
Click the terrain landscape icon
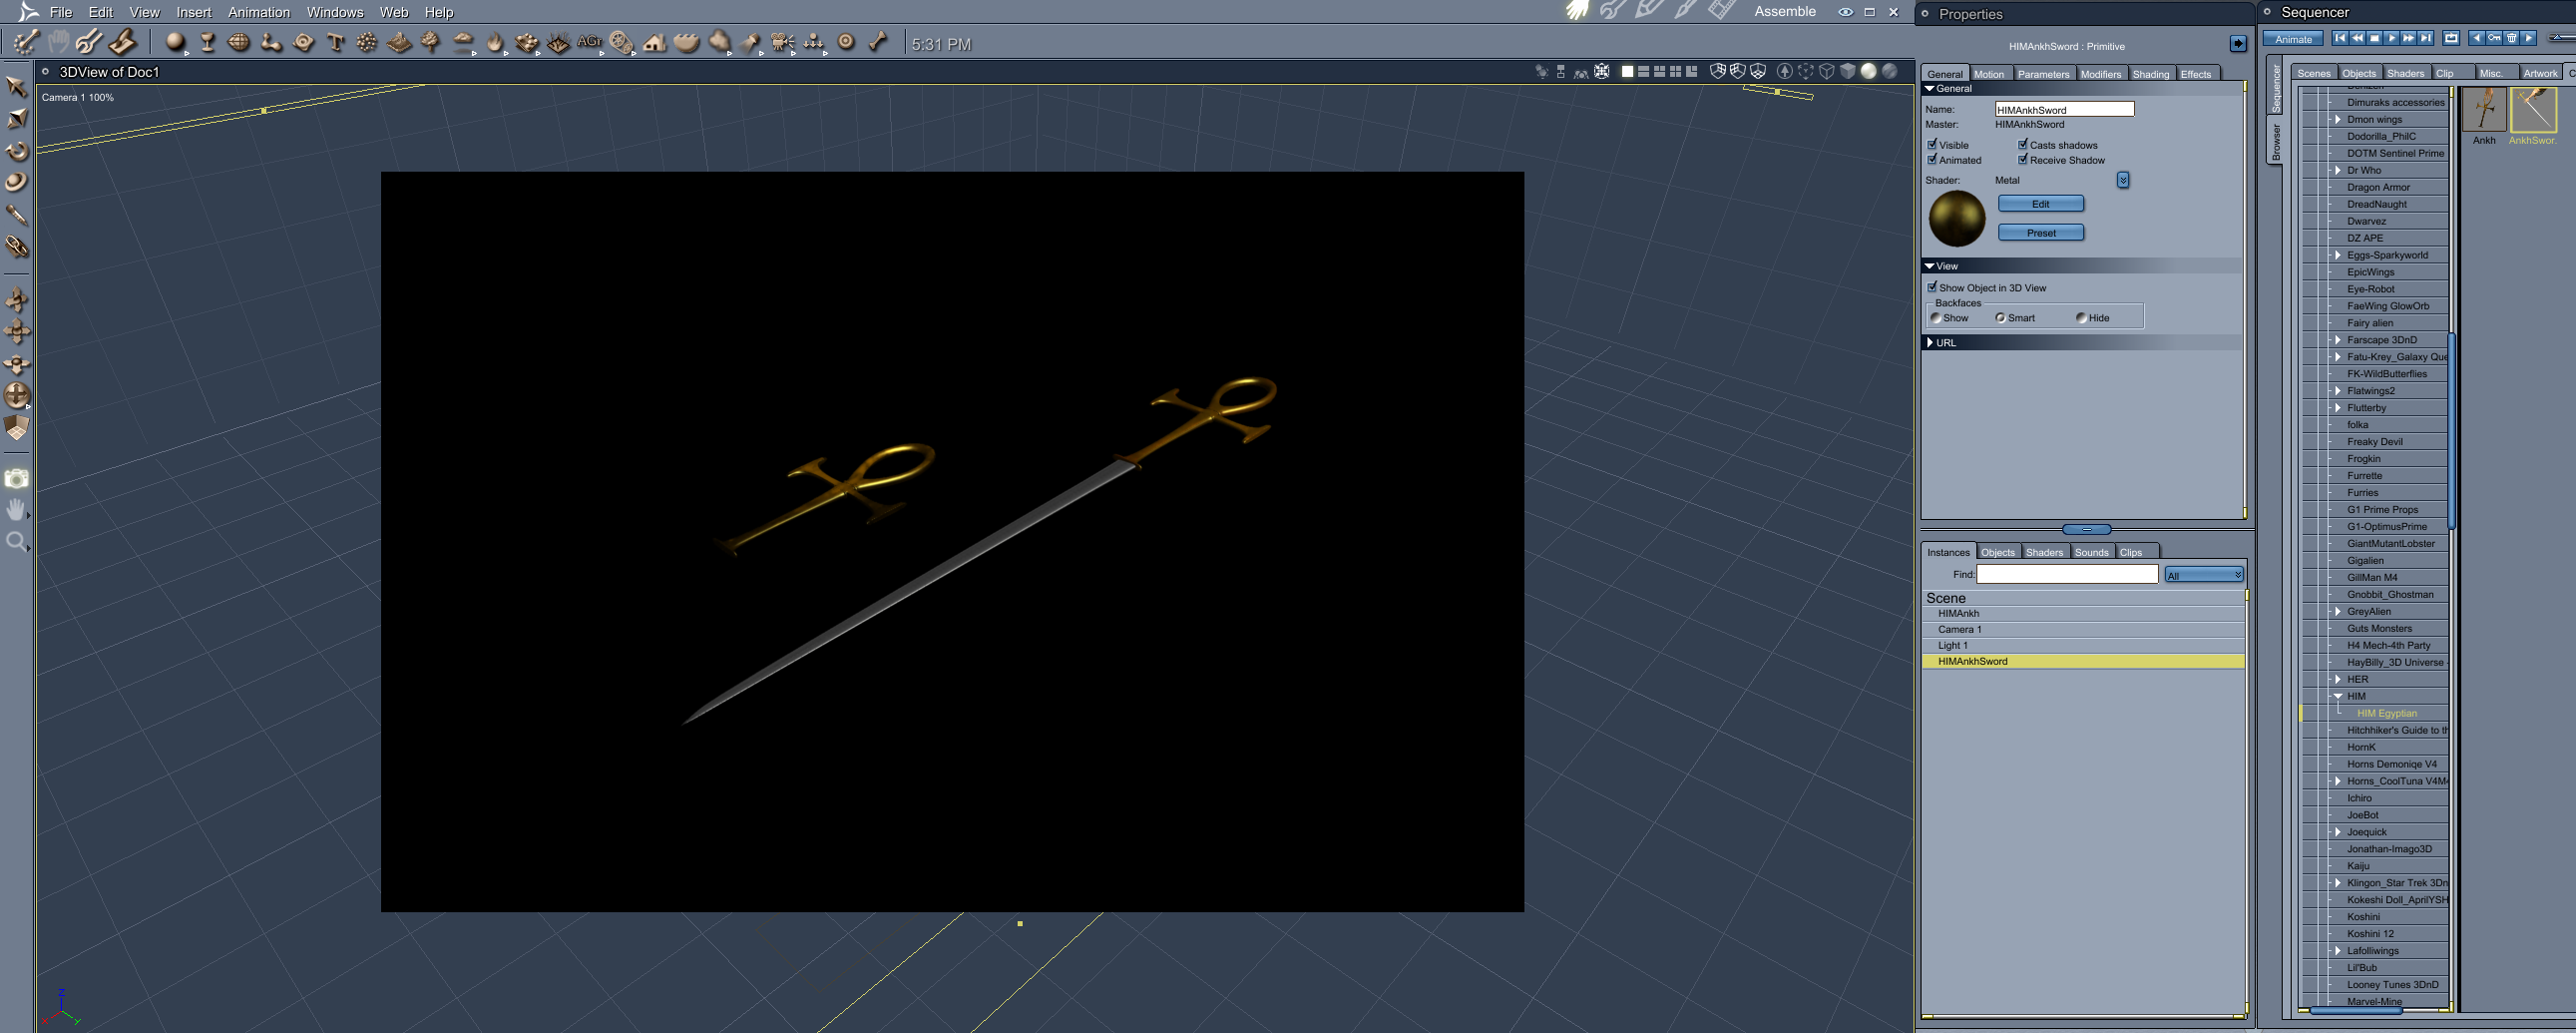tap(399, 42)
